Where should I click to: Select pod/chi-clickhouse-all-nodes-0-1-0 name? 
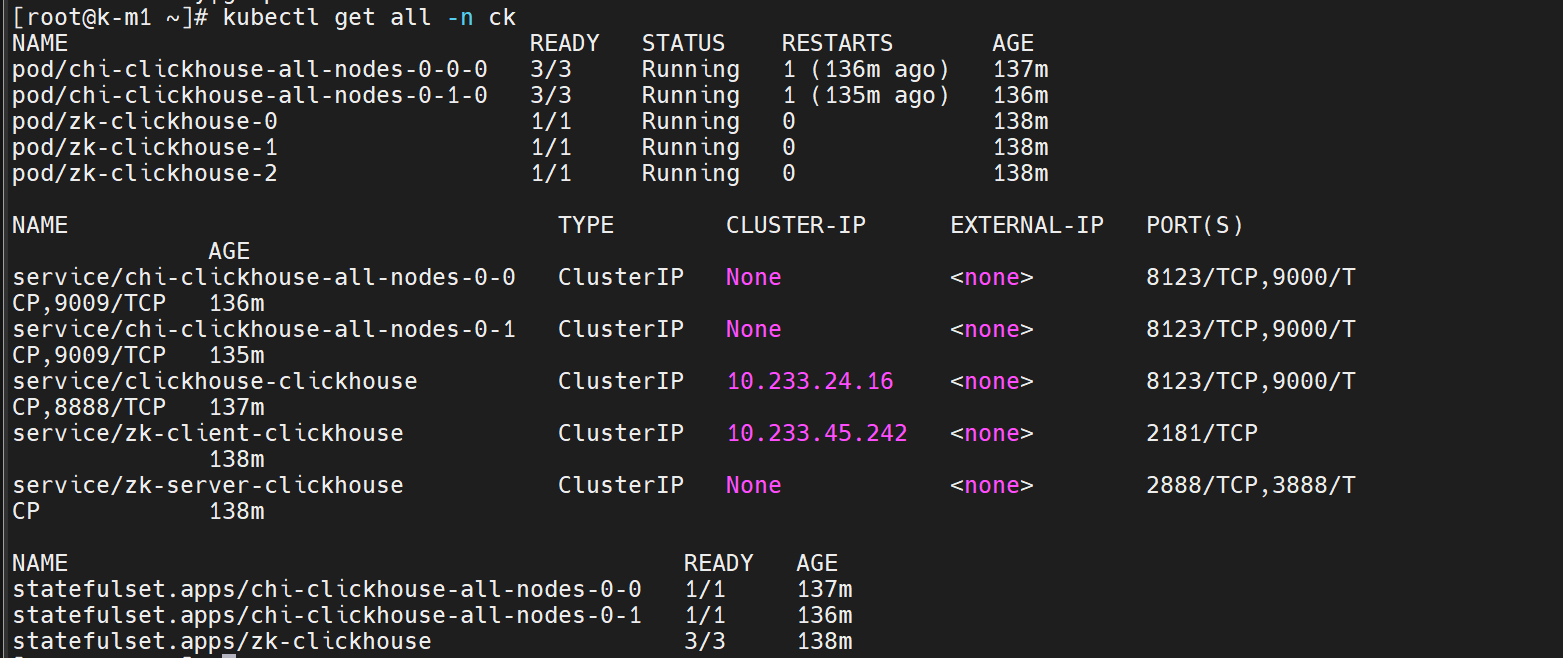click(x=250, y=95)
